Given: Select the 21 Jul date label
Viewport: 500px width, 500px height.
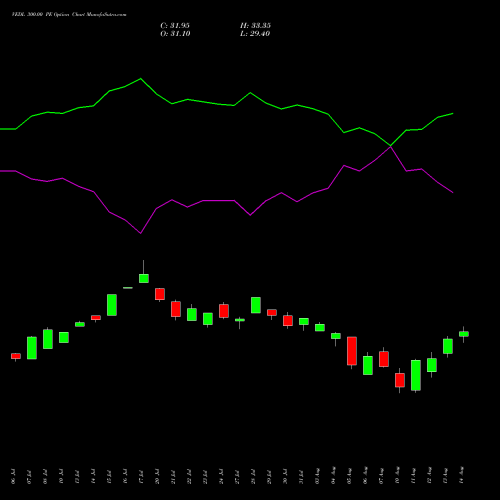Looking at the screenshot, I should coord(173,476).
